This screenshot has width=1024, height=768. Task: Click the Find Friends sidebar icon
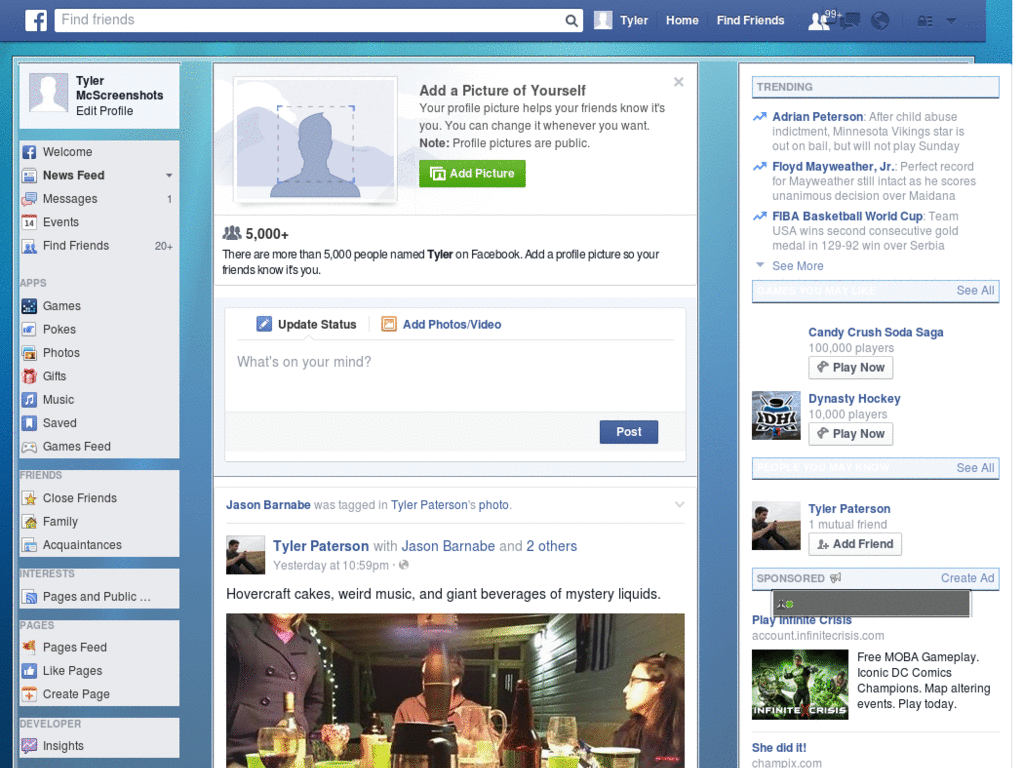pos(29,246)
